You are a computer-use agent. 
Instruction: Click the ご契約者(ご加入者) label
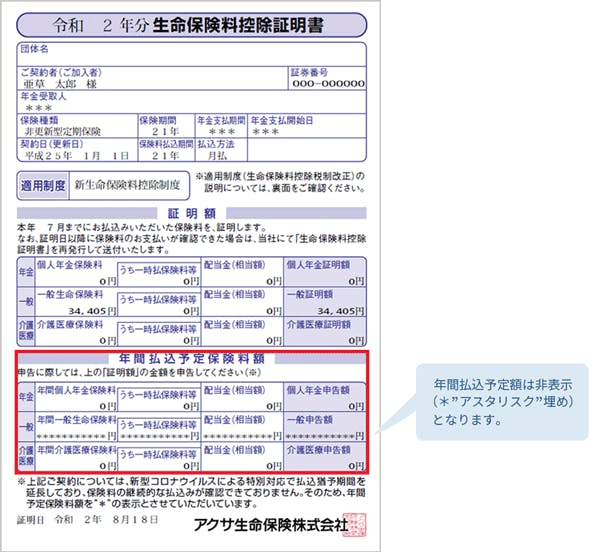pyautogui.click(x=61, y=72)
